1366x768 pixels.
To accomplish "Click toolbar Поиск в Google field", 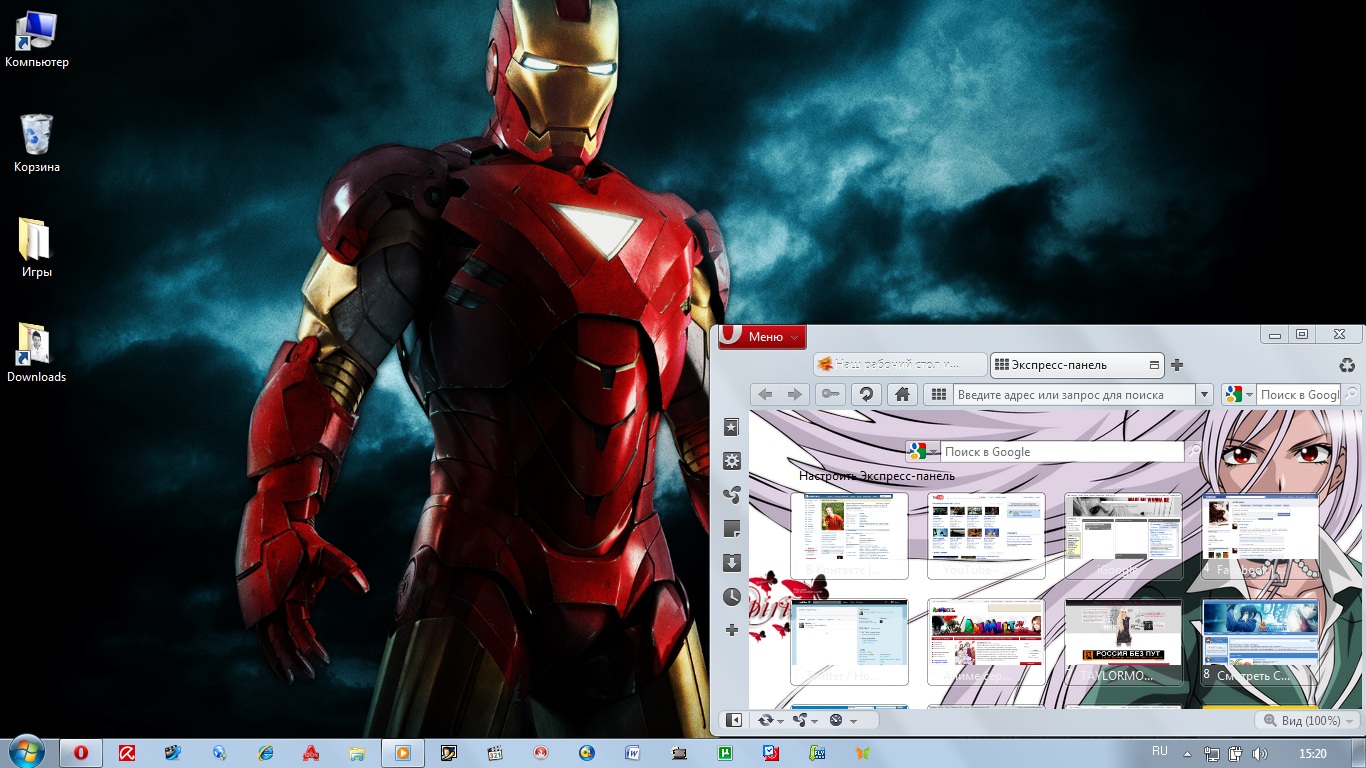I will 1297,395.
